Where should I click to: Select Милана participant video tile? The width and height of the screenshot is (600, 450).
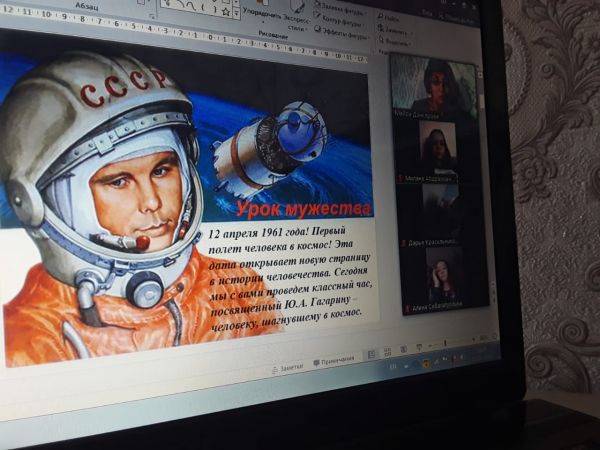point(437,148)
